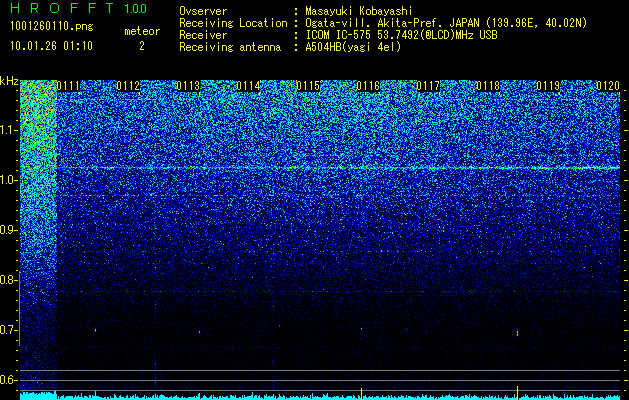Viewport: 629px width, 400px height.
Task: Click observer name Masayuki Kobayashi
Action: pyautogui.click(x=359, y=11)
